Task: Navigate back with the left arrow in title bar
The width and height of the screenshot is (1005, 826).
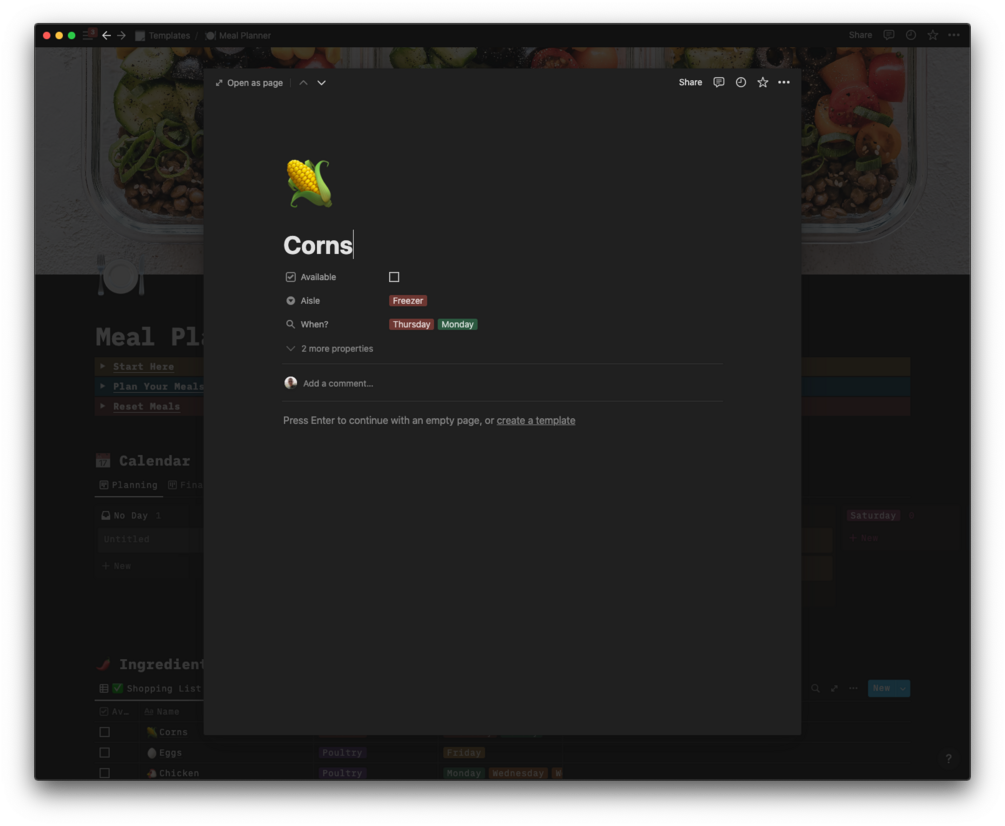Action: coord(106,35)
